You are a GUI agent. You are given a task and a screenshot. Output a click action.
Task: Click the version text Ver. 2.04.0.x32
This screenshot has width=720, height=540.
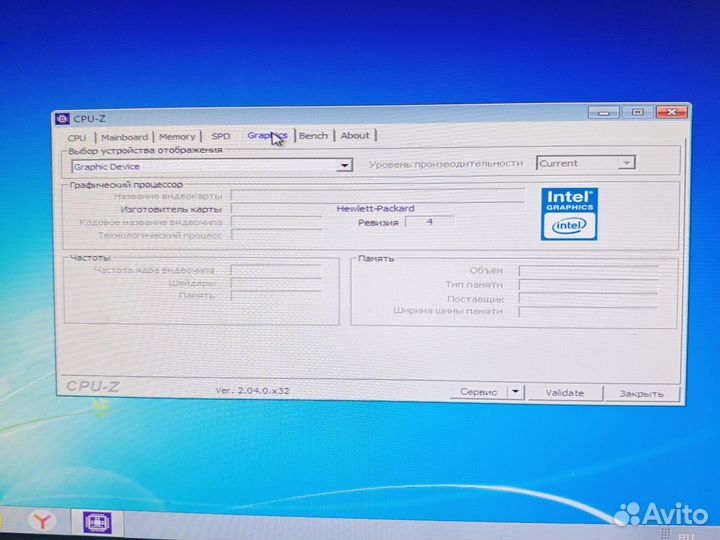click(x=252, y=391)
